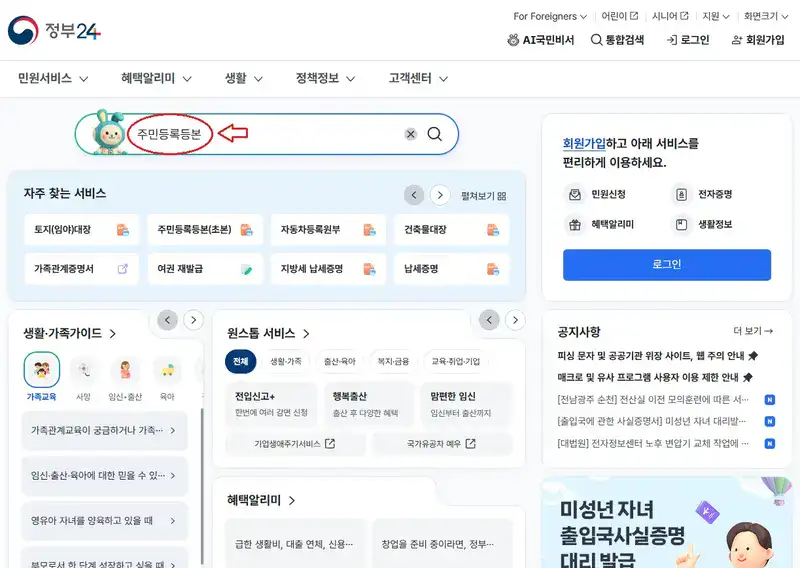800x568 pixels.
Task: Open the 어린이 external site link
Action: [619, 16]
